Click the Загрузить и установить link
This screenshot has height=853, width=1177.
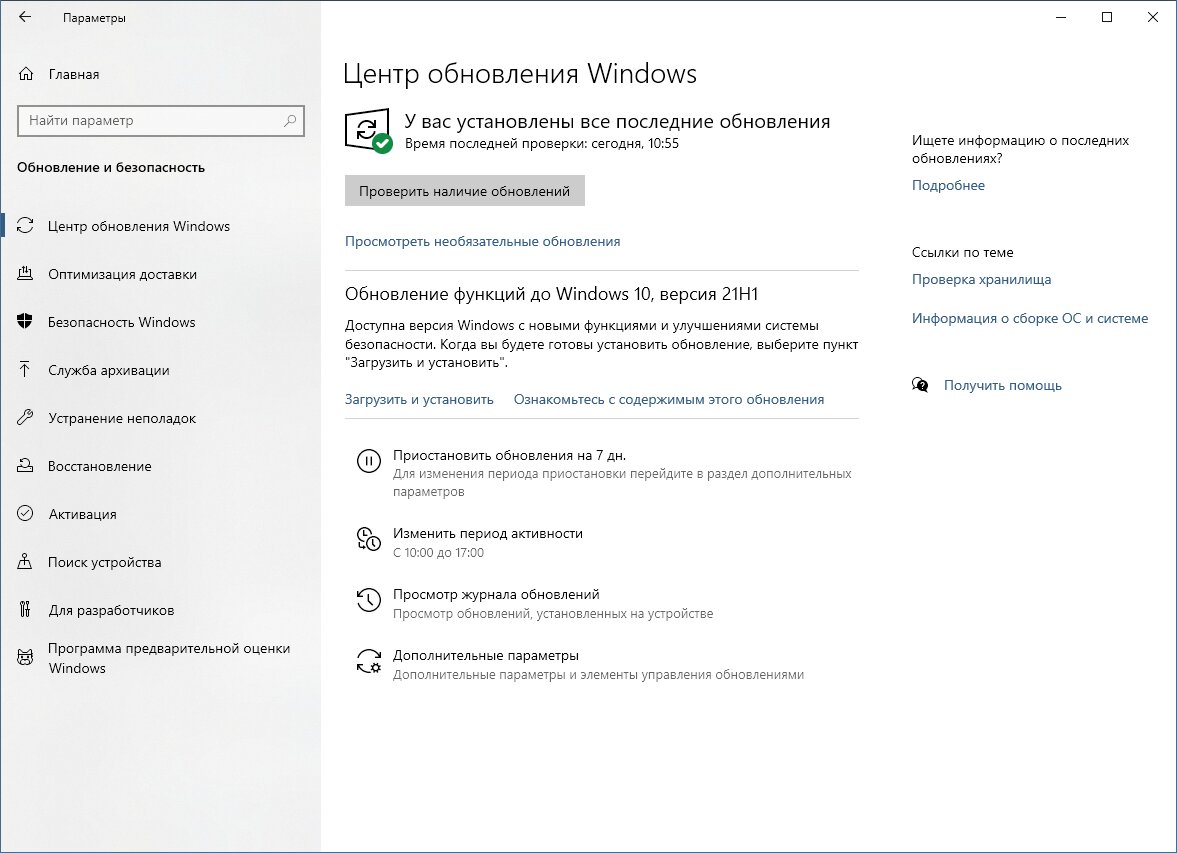coord(419,399)
